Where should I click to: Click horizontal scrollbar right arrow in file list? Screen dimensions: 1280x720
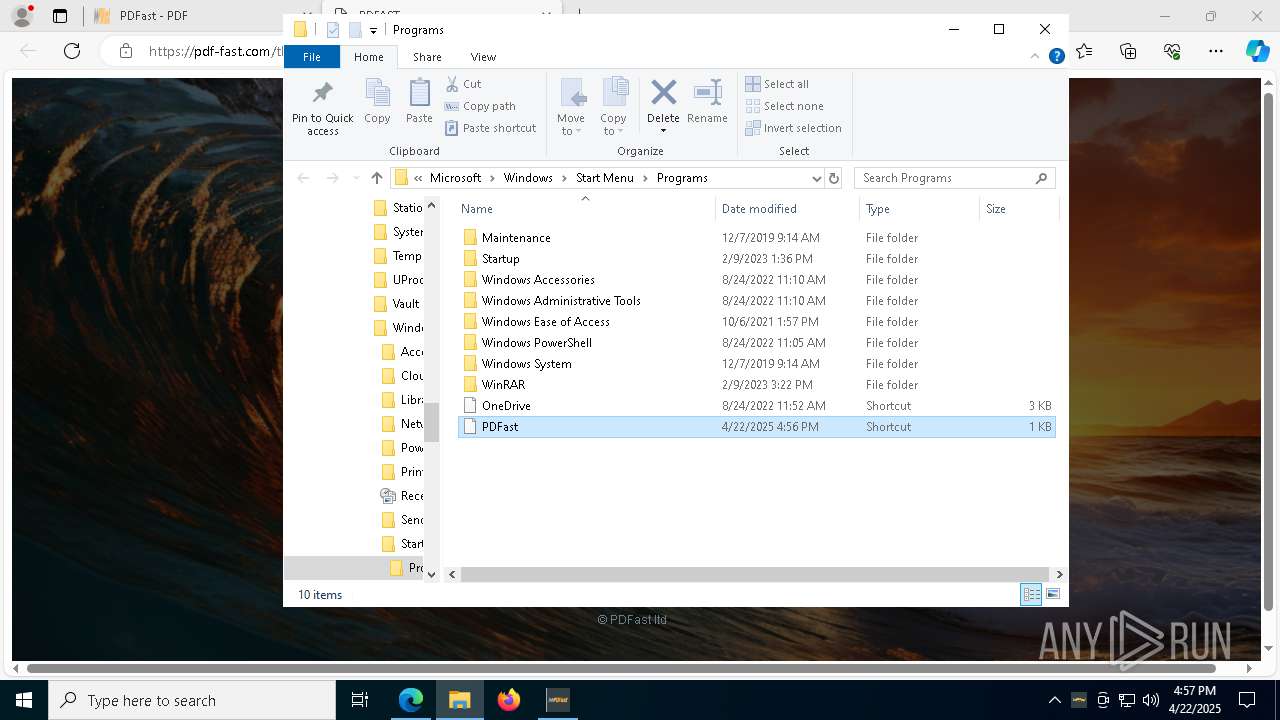(x=1059, y=575)
